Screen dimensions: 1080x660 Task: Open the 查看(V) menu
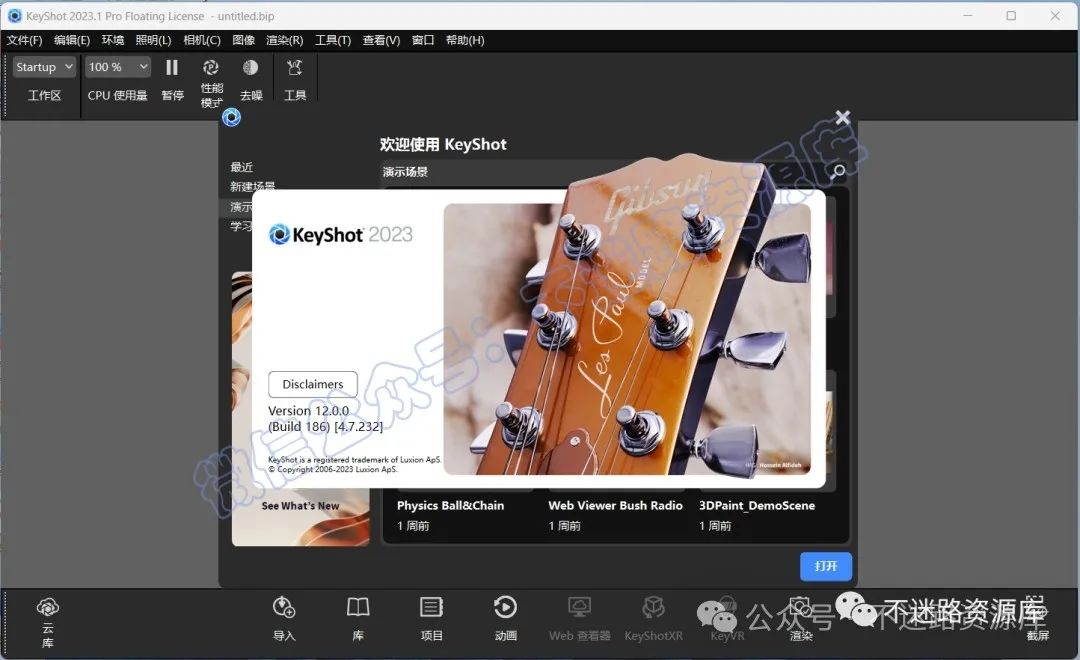click(x=381, y=40)
